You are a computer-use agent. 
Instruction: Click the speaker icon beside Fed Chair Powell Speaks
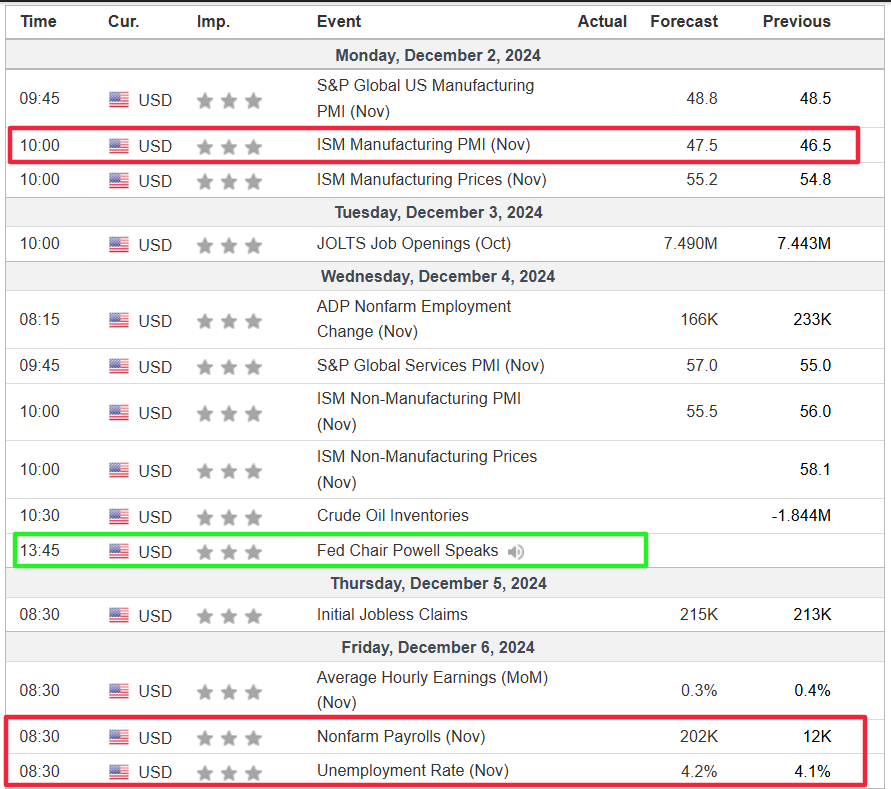tap(516, 551)
